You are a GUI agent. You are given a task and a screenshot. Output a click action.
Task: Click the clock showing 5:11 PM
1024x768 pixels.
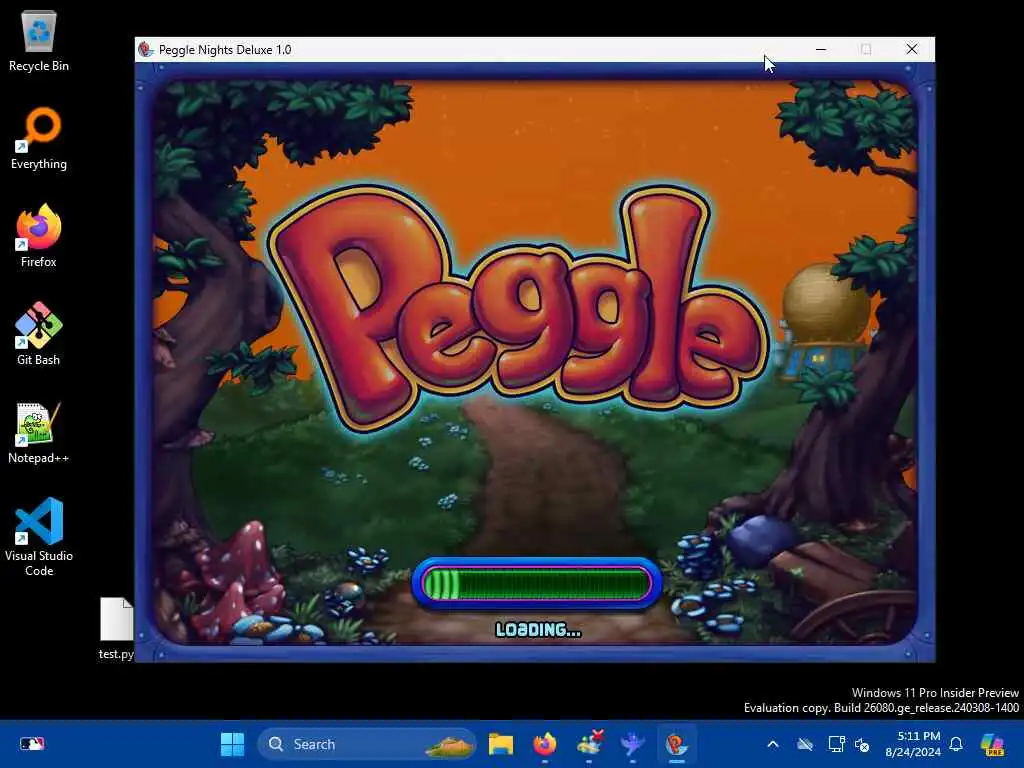click(x=913, y=744)
